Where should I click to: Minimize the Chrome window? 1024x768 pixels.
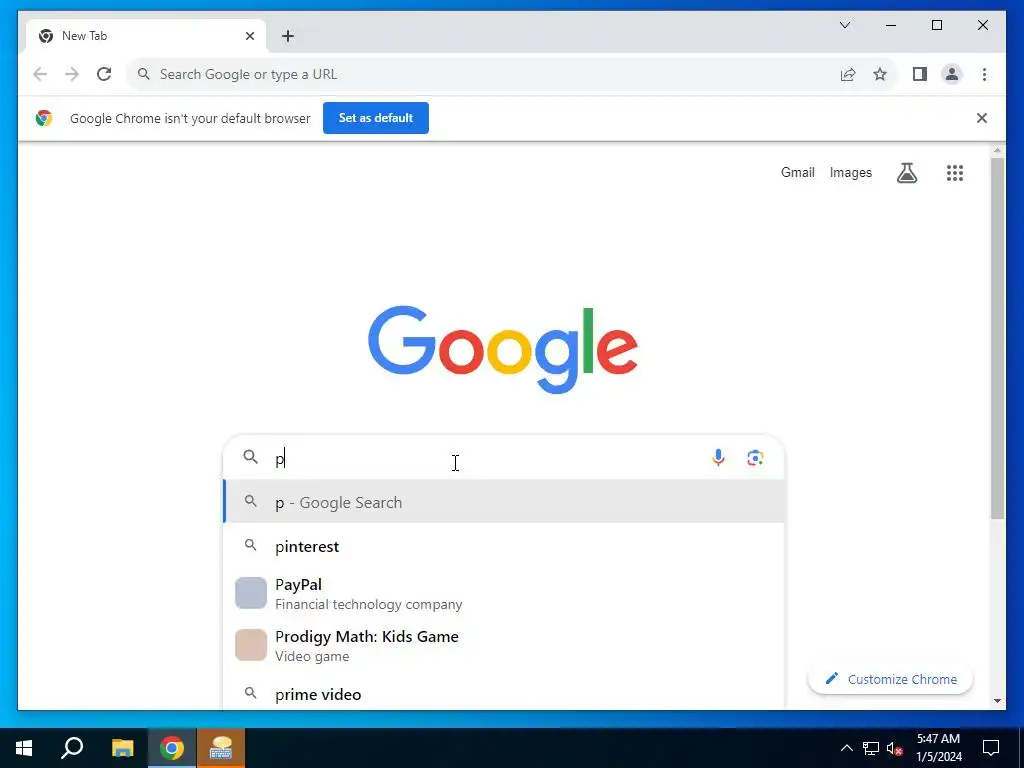pyautogui.click(x=891, y=25)
